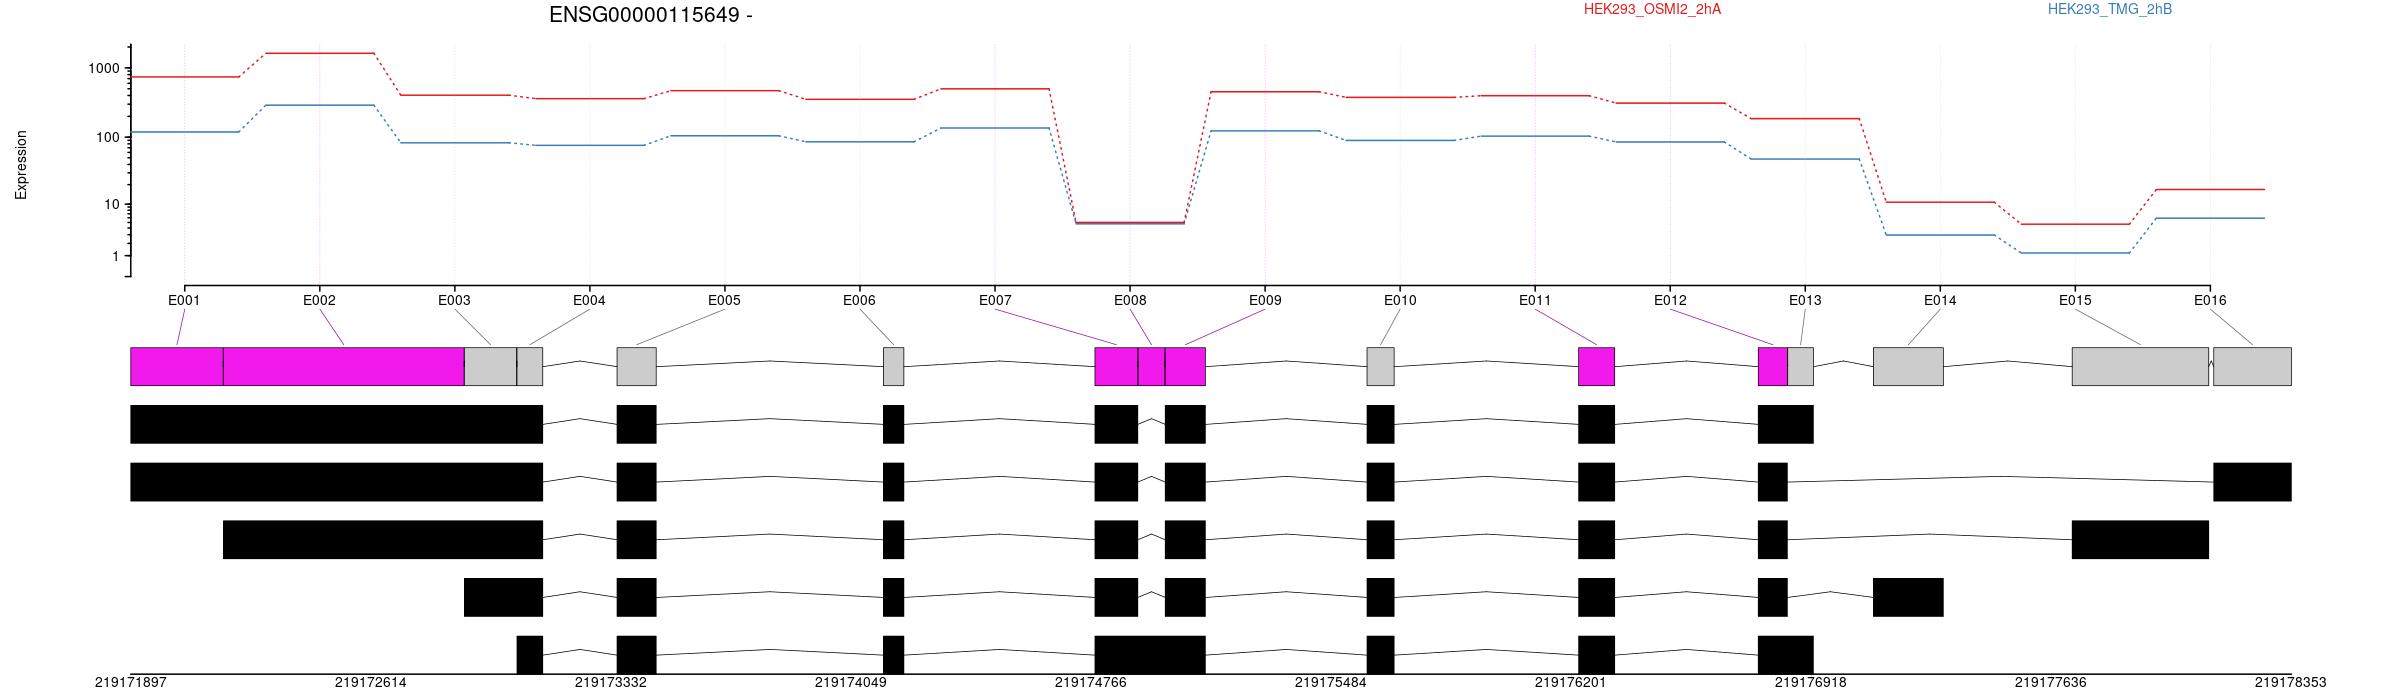Click genomic coordinate 219176201
The height and width of the screenshot is (700, 2400).
pyautogui.click(x=1571, y=683)
